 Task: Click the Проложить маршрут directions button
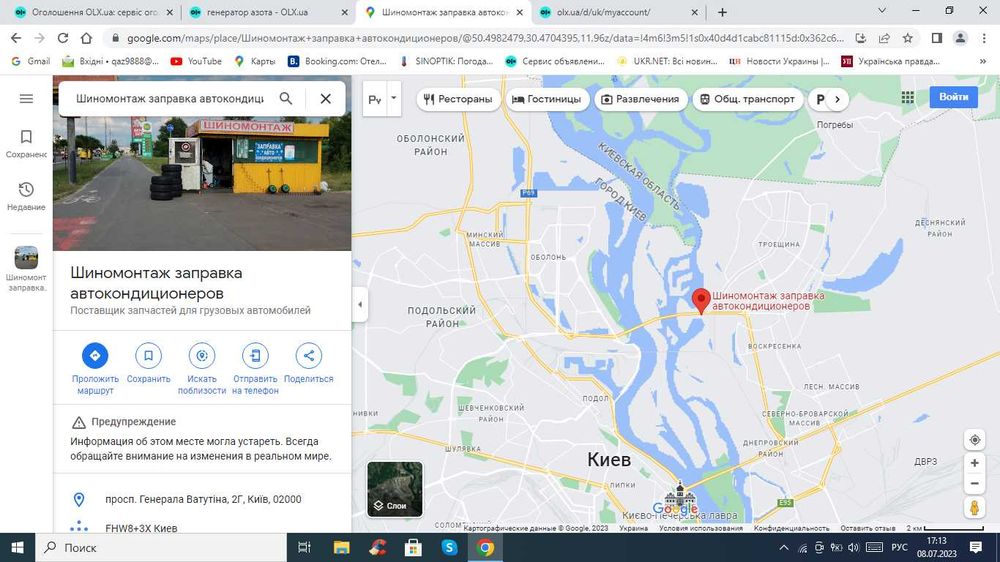95,369
